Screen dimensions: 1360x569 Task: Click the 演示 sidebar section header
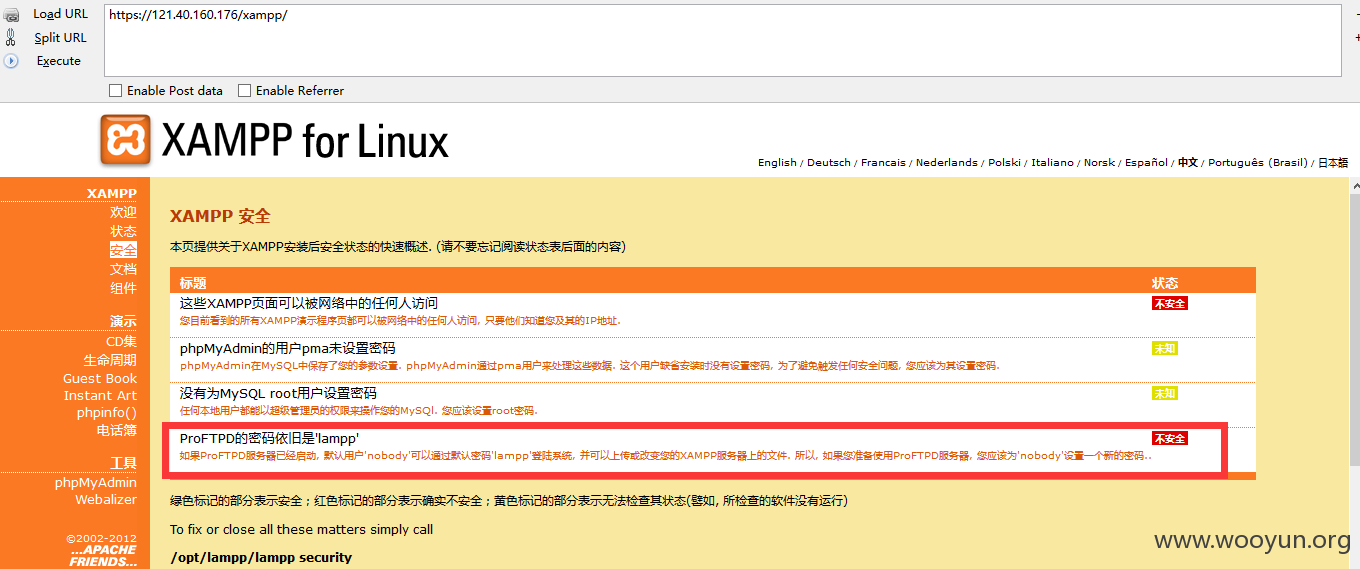click(x=123, y=321)
